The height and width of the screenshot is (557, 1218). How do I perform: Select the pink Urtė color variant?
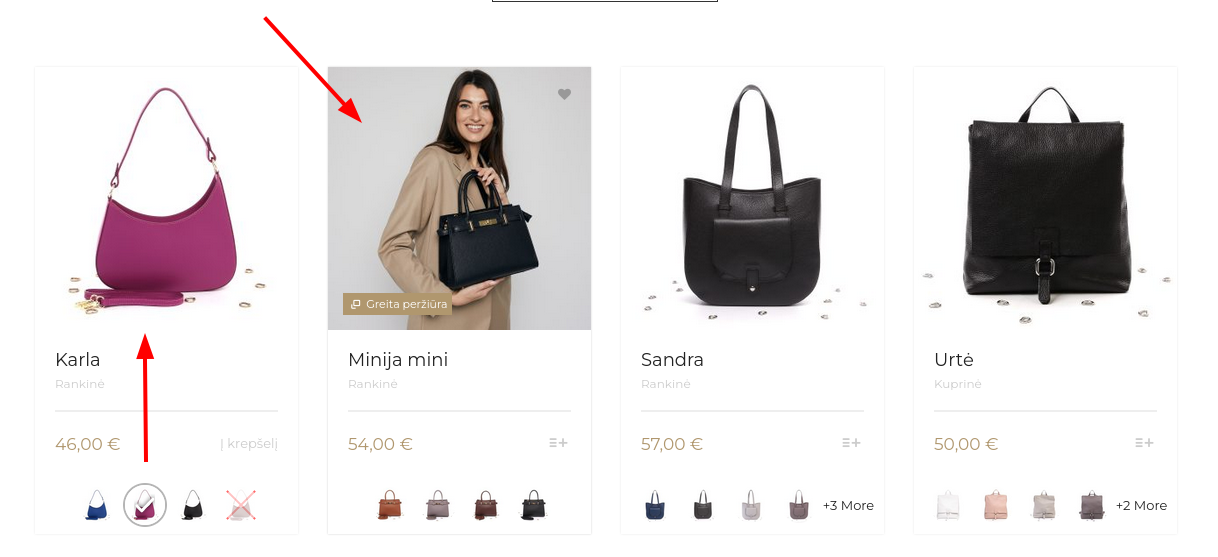[995, 505]
